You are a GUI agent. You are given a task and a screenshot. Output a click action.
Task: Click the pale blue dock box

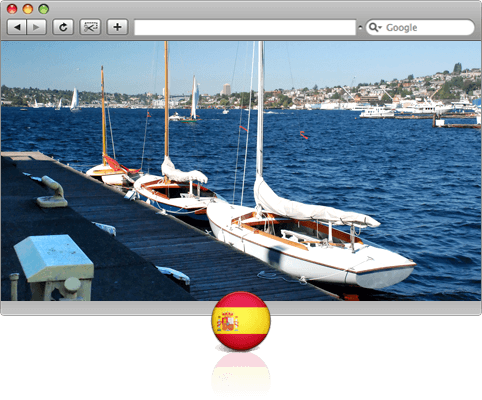[x=53, y=267]
